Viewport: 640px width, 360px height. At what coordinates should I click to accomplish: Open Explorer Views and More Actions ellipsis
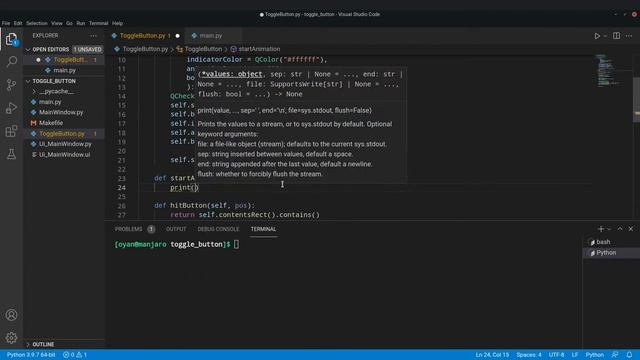(x=93, y=36)
